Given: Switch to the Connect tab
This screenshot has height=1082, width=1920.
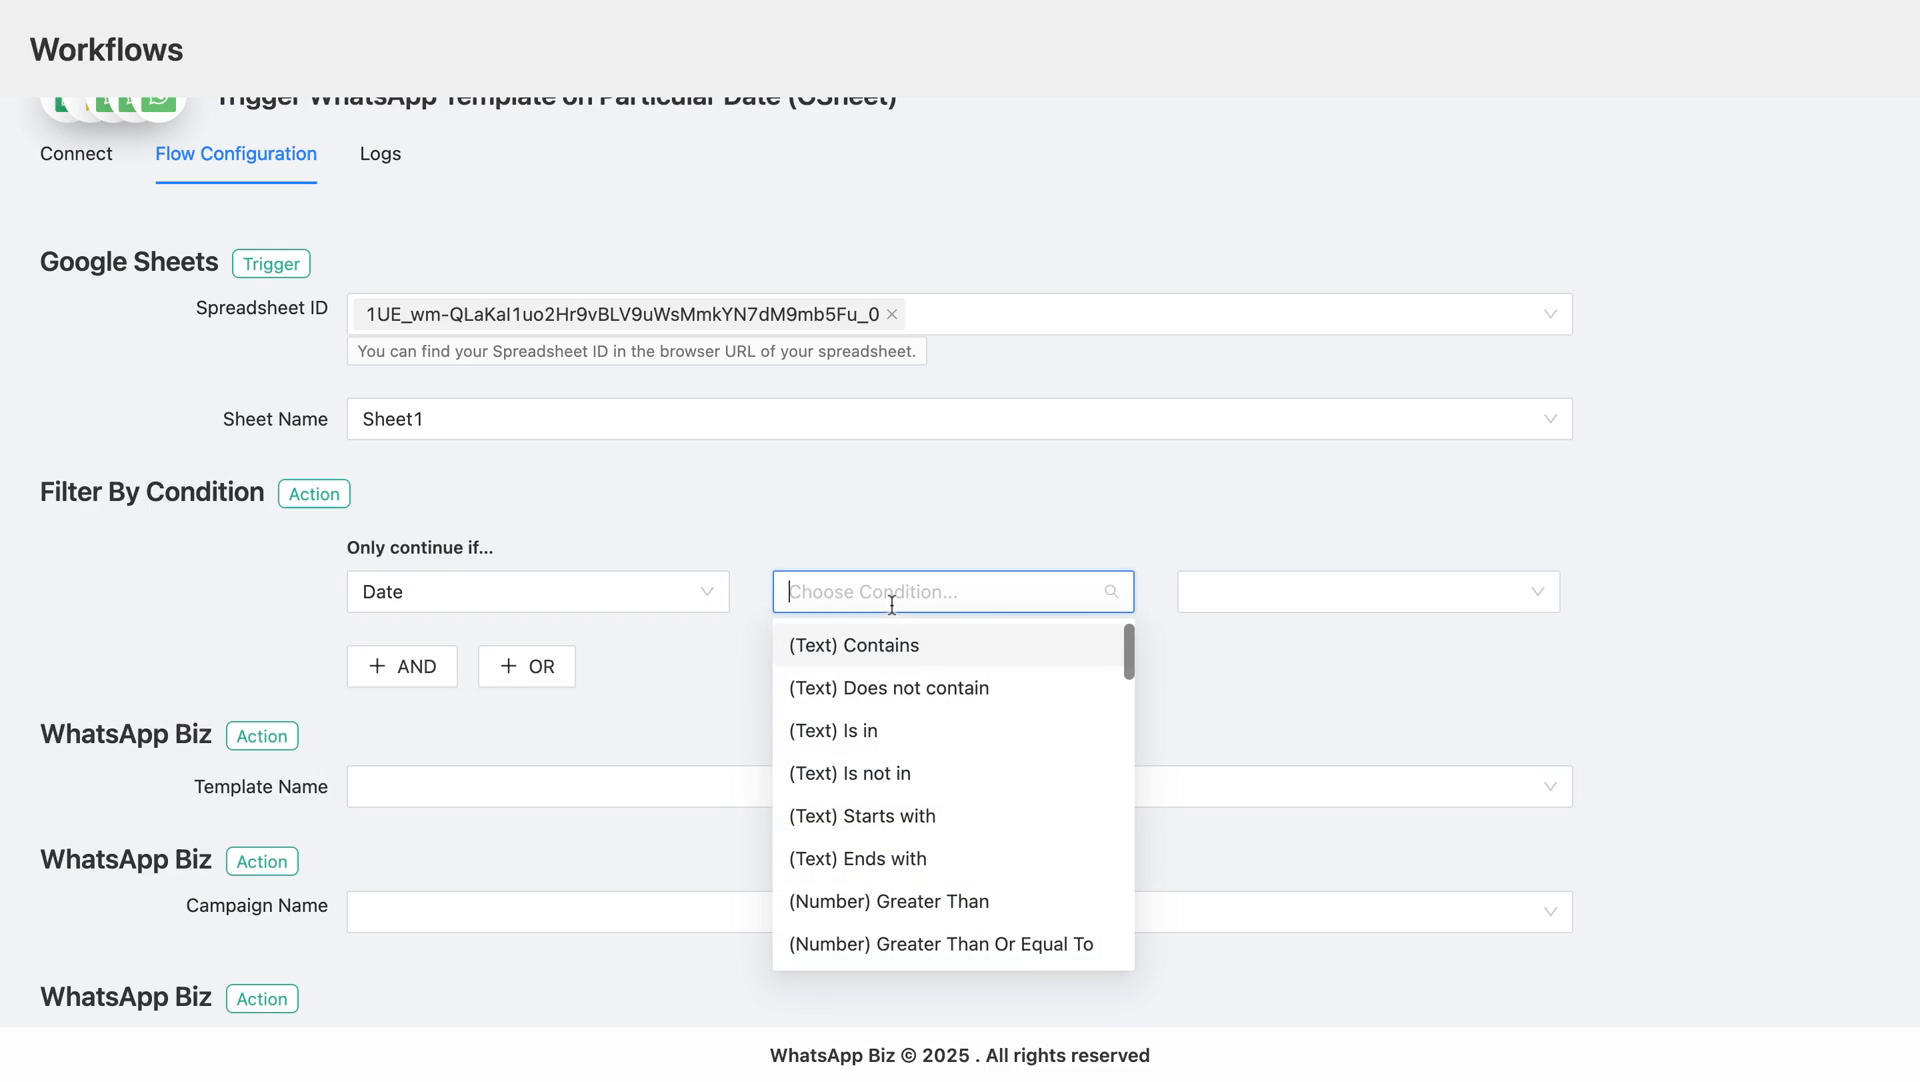Looking at the screenshot, I should 76,153.
